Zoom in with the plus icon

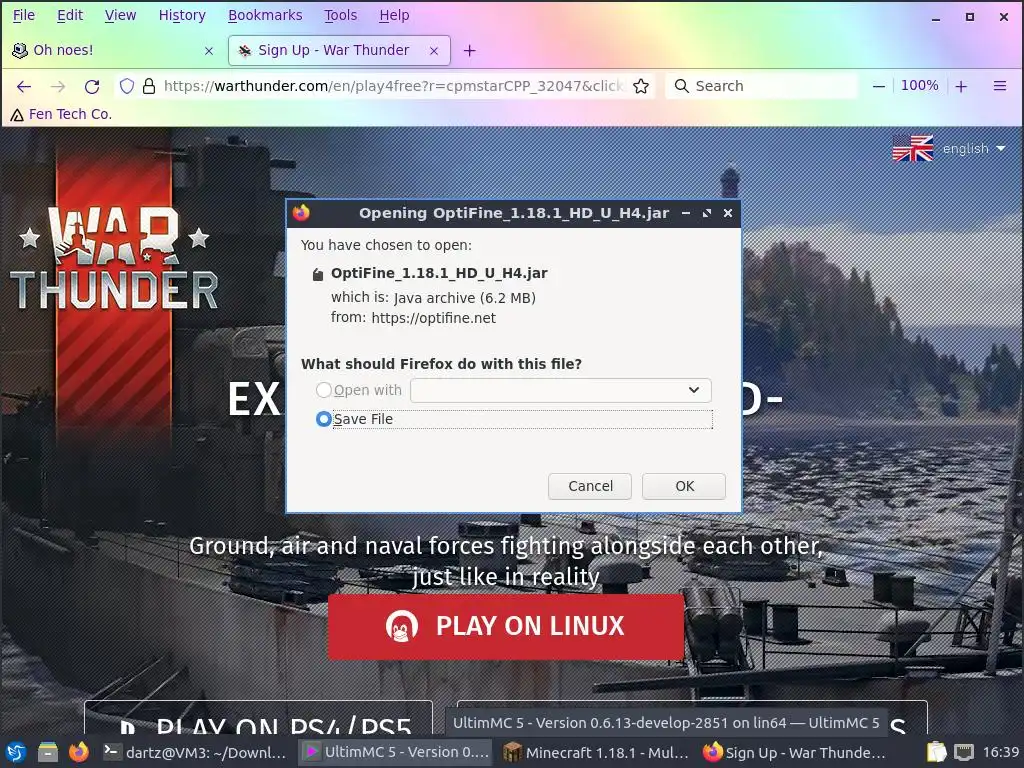pos(961,86)
